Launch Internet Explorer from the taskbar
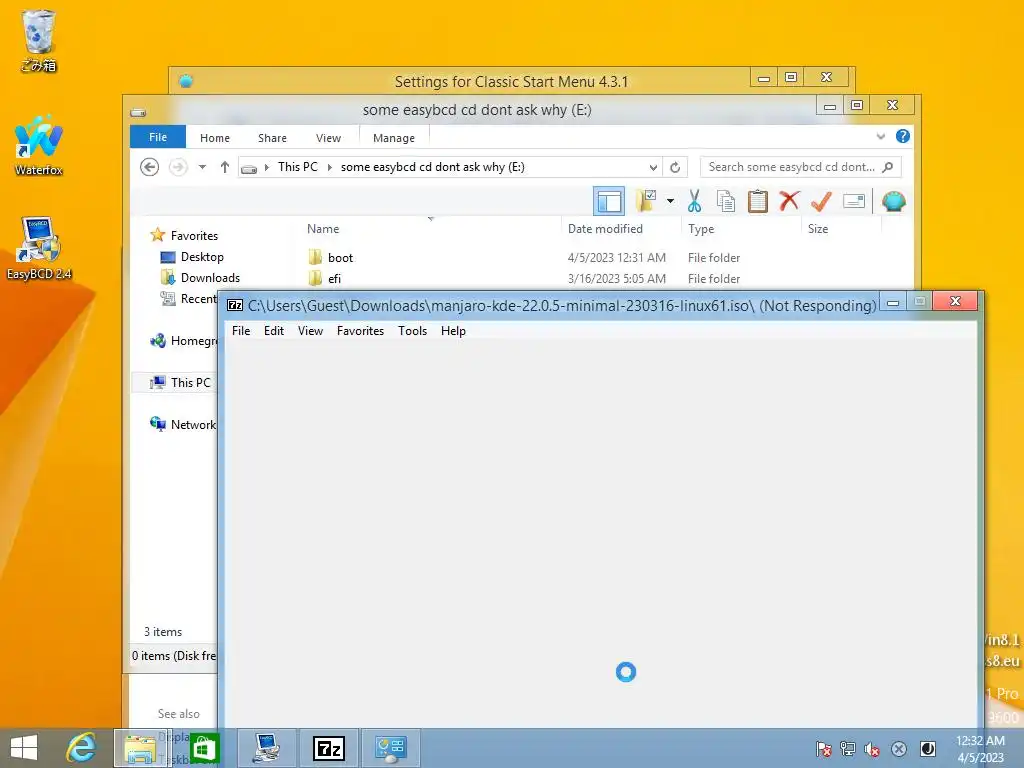Image resolution: width=1024 pixels, height=768 pixels. 81,748
